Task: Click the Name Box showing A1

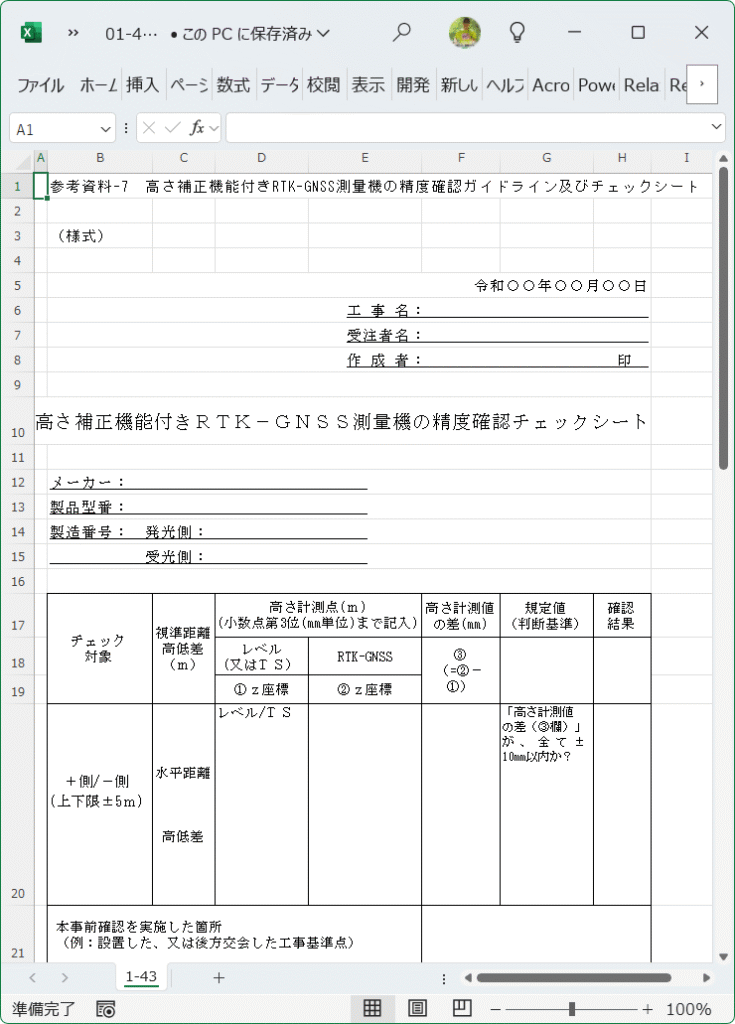Action: 54,129
